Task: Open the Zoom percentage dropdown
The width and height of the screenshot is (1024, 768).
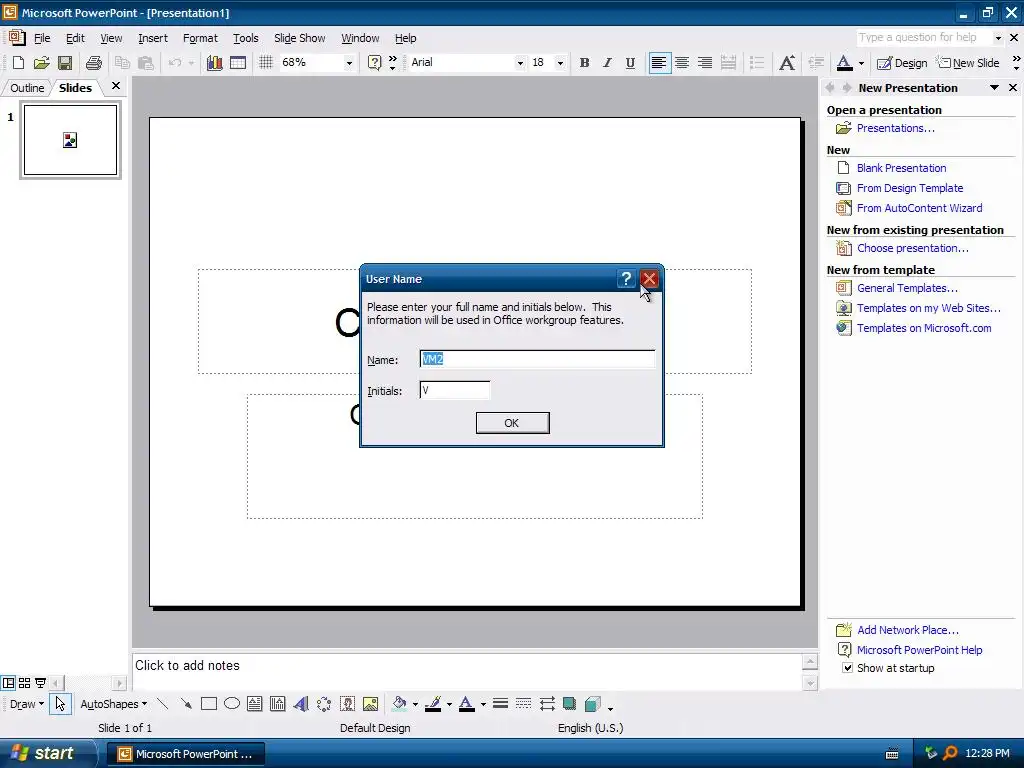Action: pyautogui.click(x=349, y=63)
